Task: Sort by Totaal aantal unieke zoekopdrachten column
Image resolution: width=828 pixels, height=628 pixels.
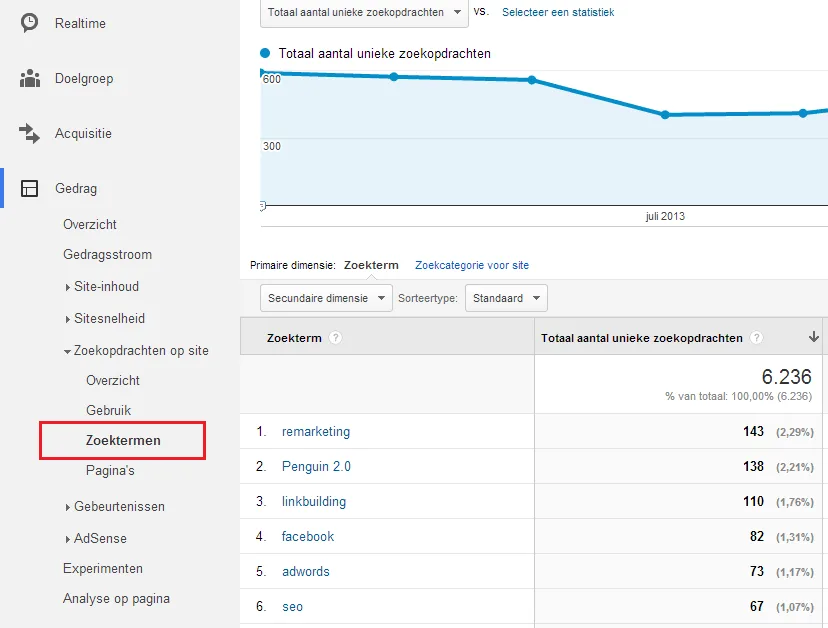Action: click(x=641, y=338)
